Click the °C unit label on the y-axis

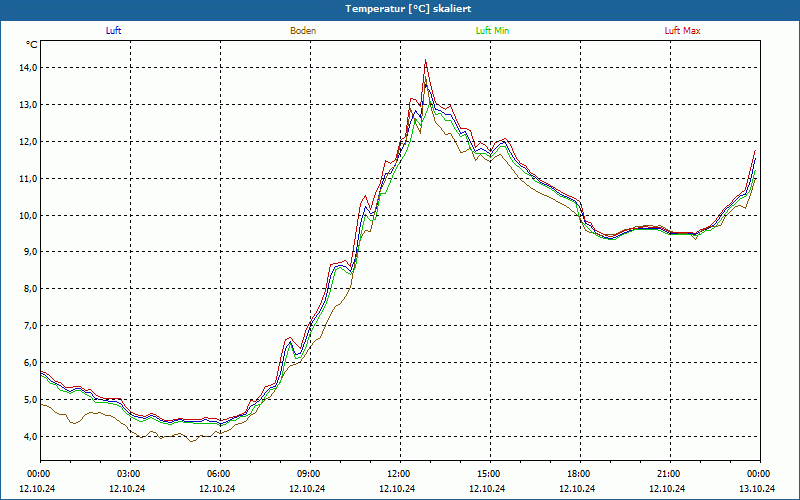[x=32, y=45]
